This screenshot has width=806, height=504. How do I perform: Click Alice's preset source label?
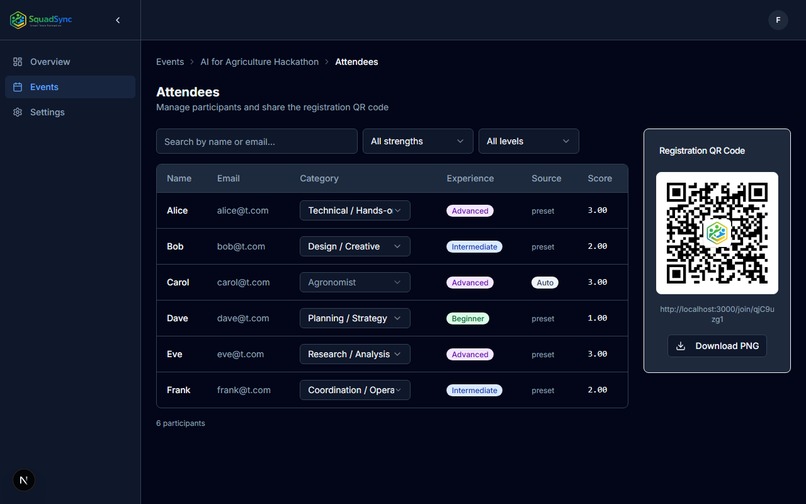pyautogui.click(x=543, y=211)
